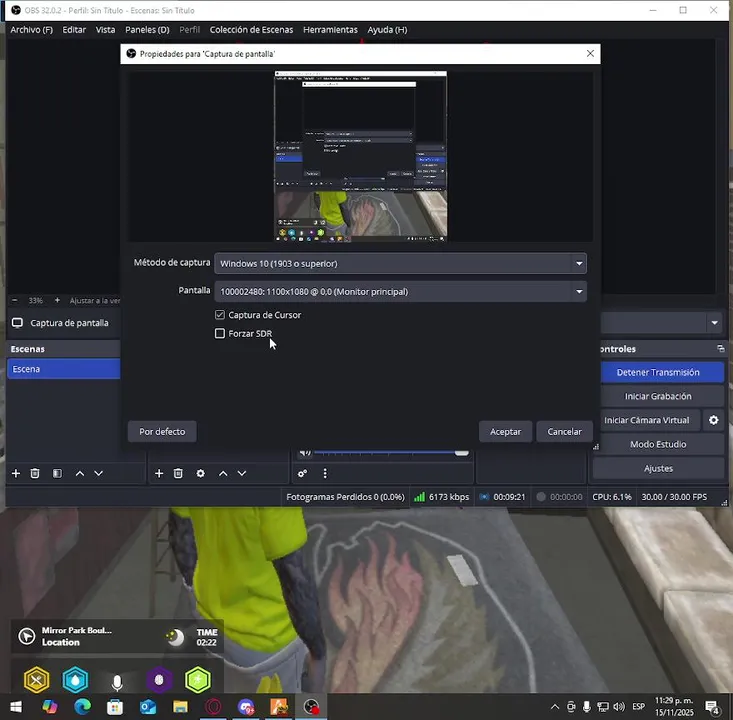This screenshot has width=733, height=720.
Task: Move source down with the sources down arrow
Action: (x=242, y=474)
